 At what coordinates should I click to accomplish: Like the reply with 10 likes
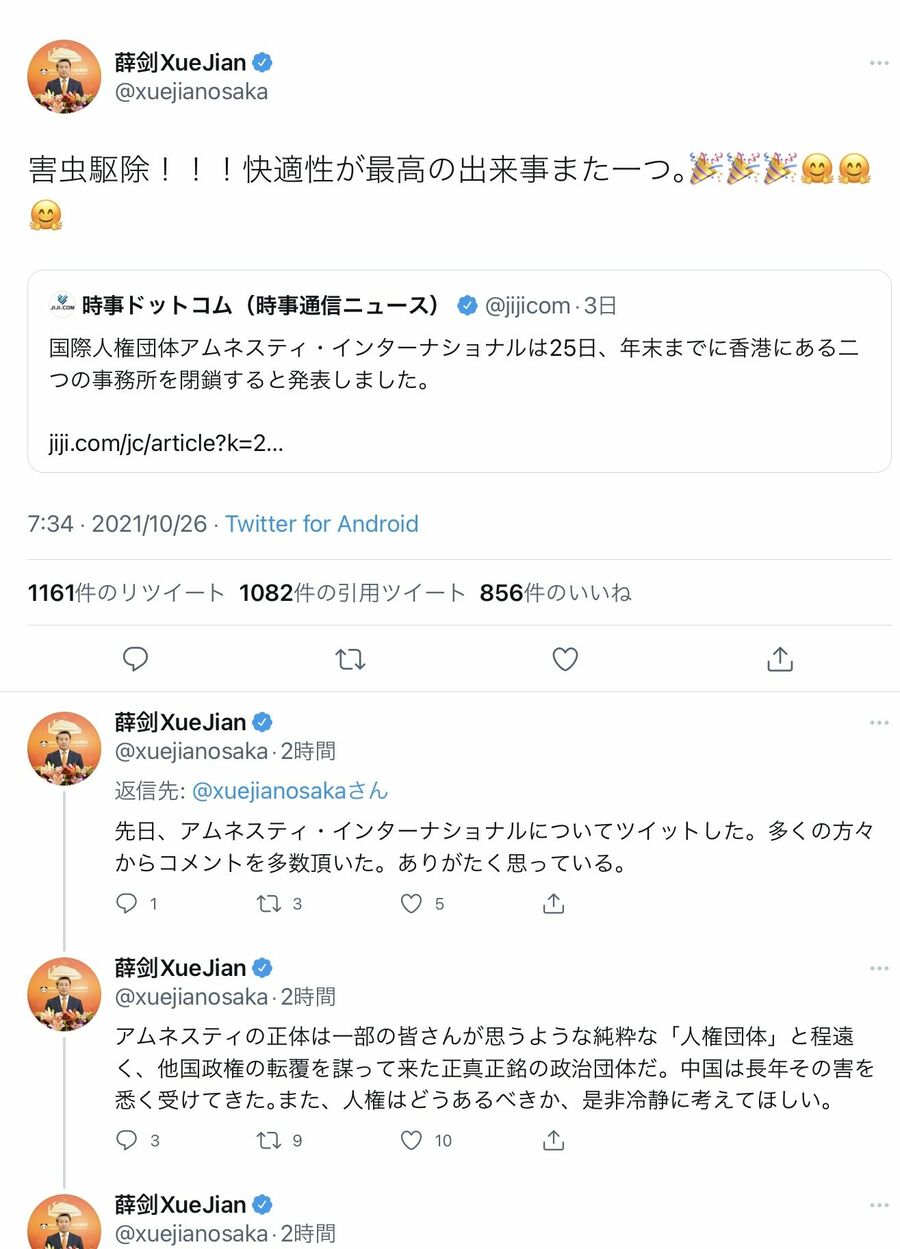point(411,1140)
